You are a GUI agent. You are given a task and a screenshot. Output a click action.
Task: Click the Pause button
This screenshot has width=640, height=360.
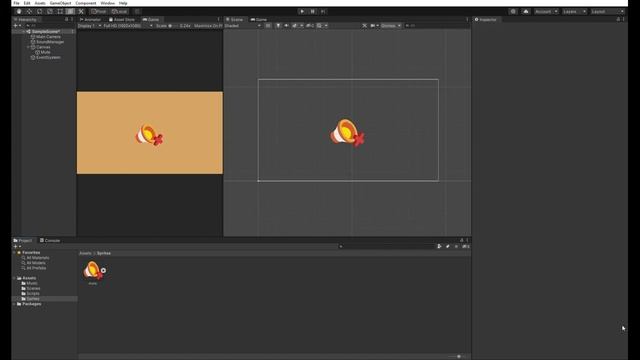313,11
